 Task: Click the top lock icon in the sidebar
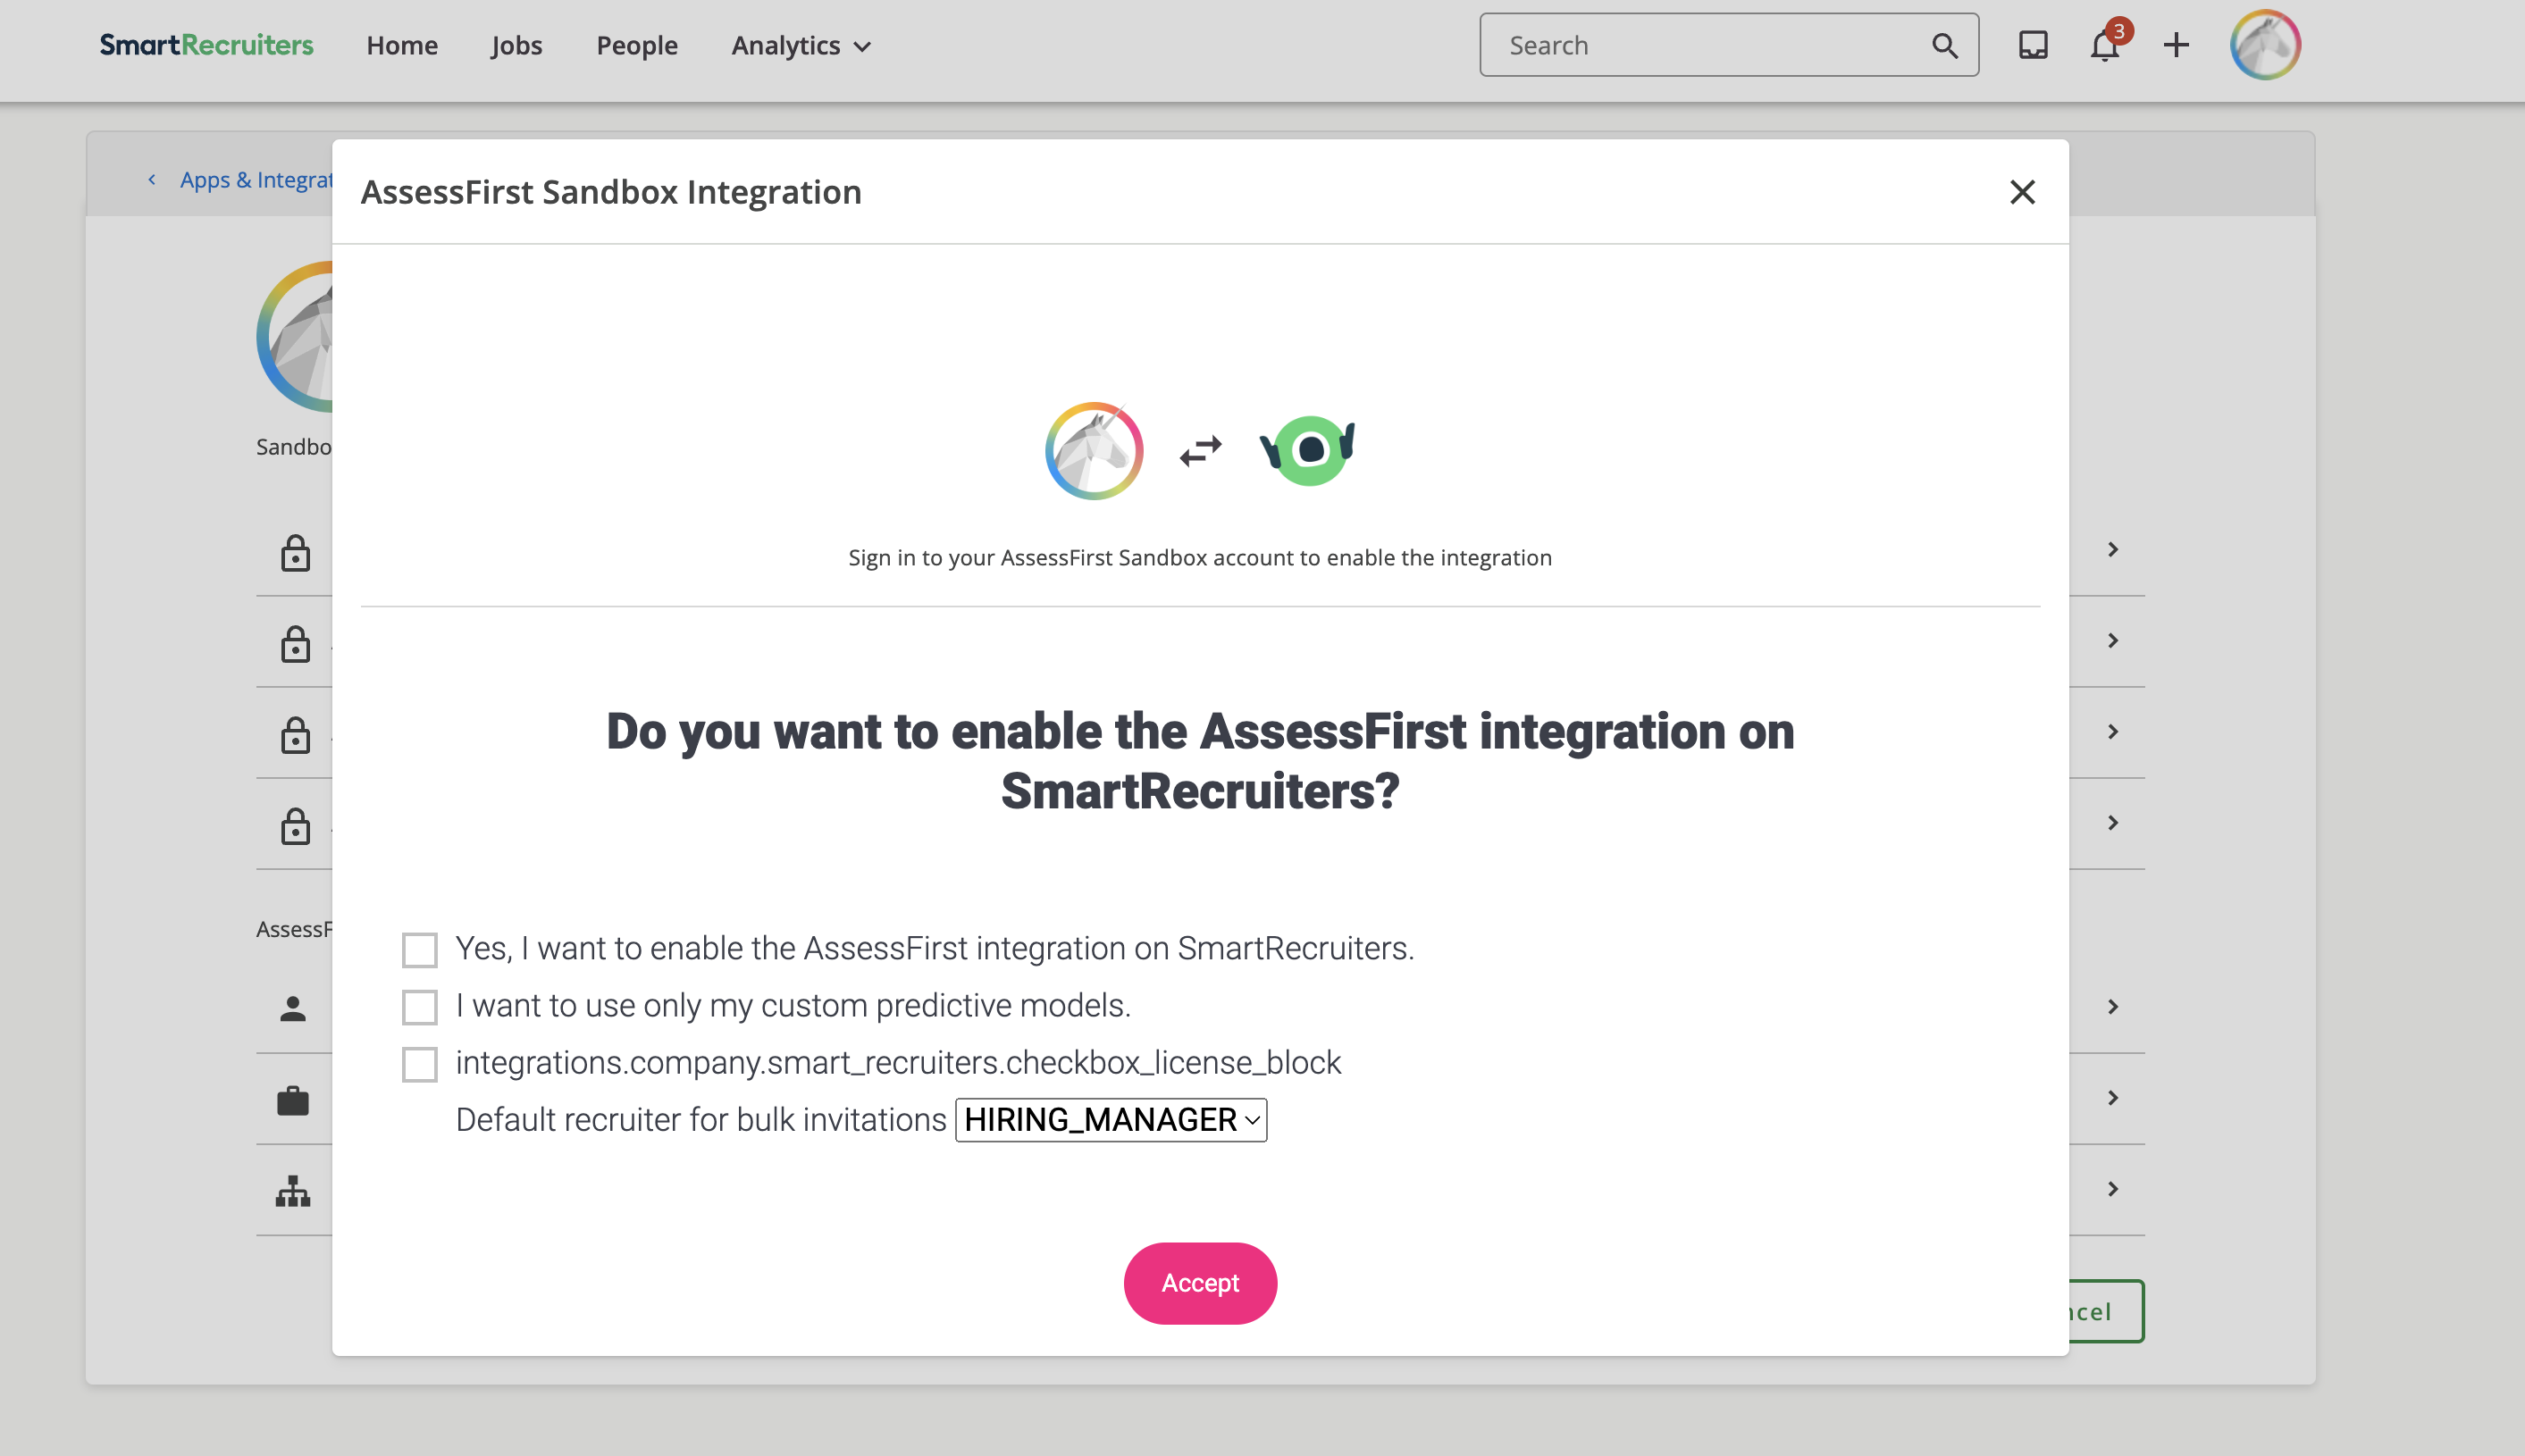click(296, 553)
